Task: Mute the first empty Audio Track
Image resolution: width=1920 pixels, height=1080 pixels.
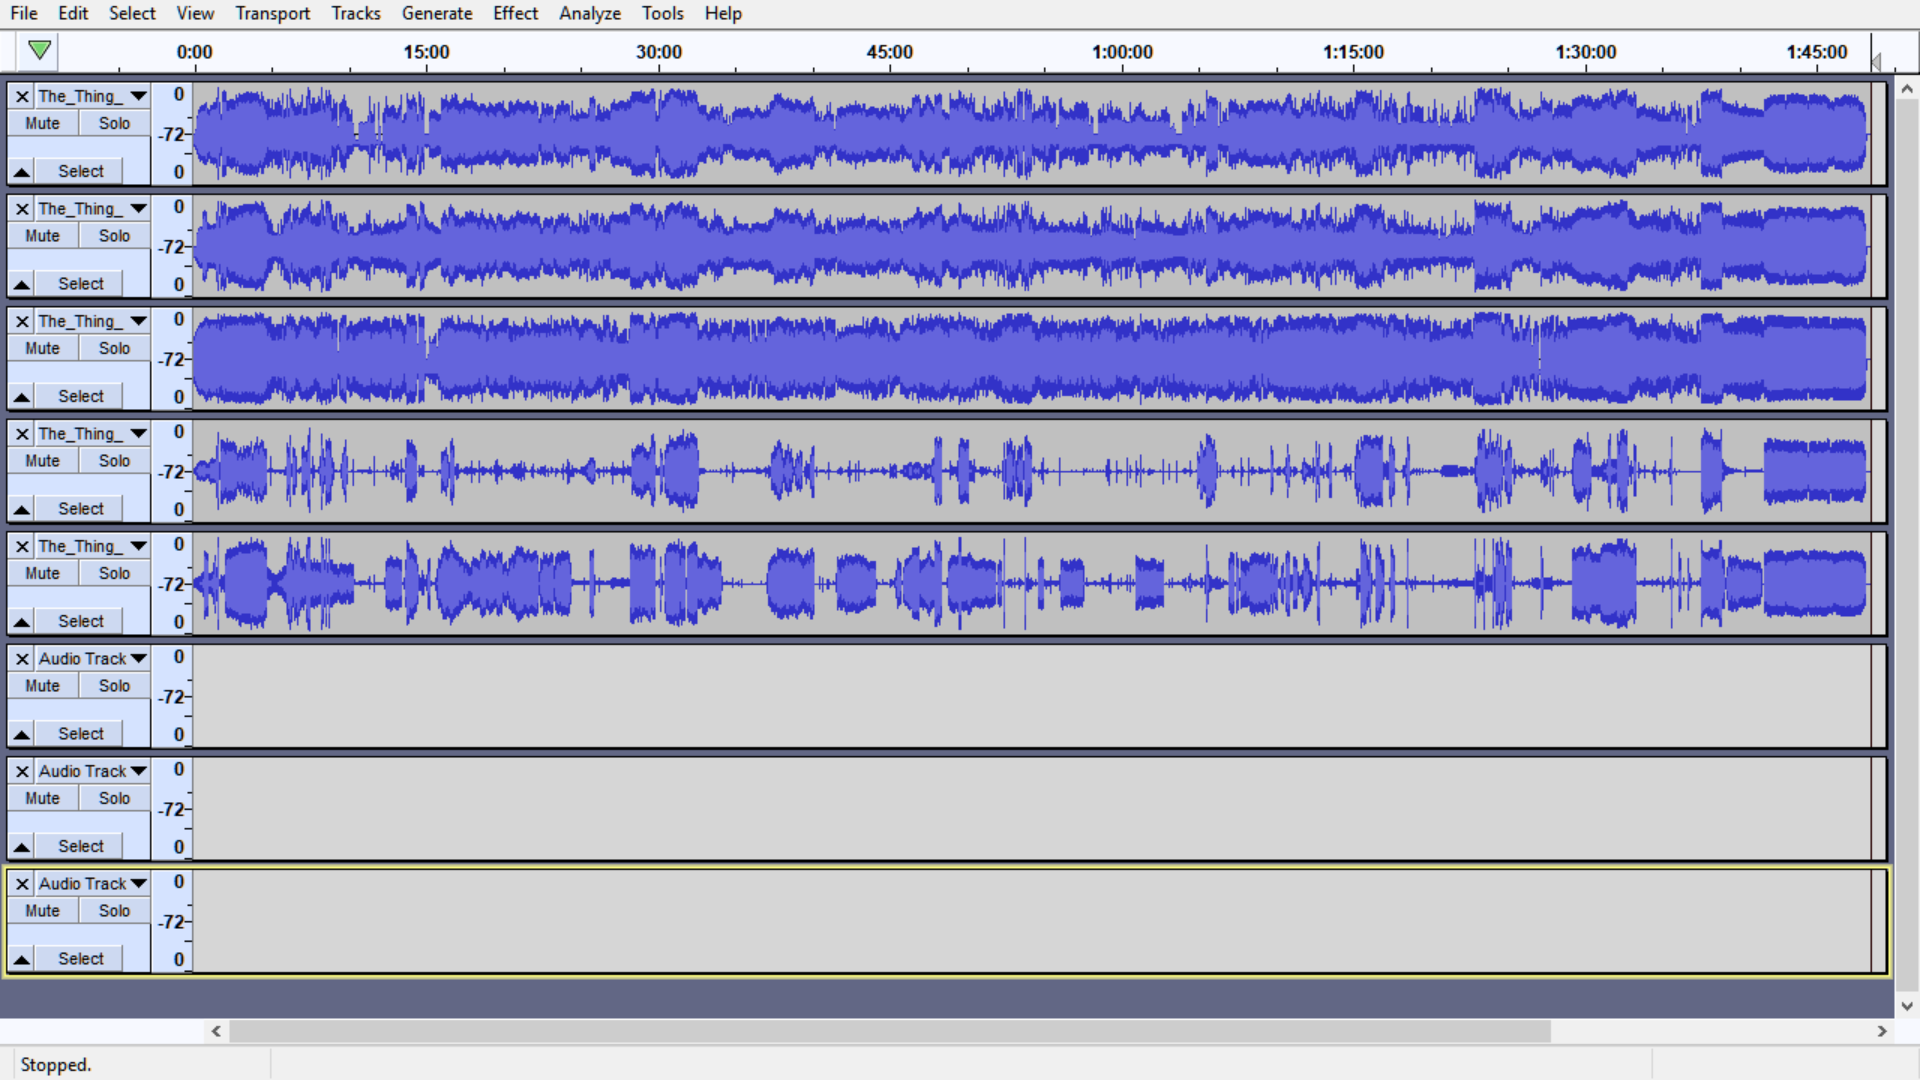Action: point(43,686)
